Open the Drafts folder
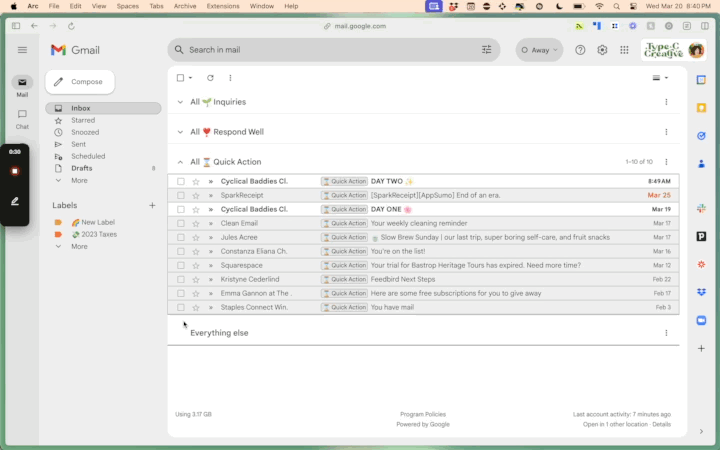This screenshot has height=450, width=720. coord(82,168)
